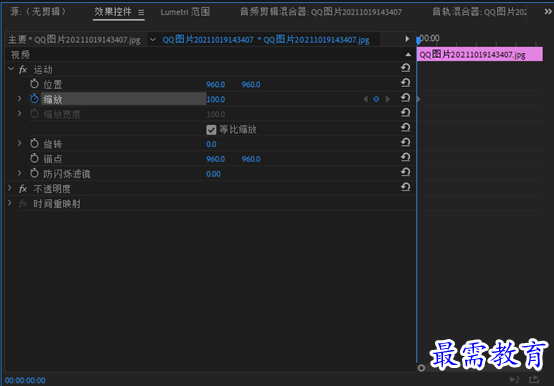This screenshot has width=554, height=386.
Task: Click the blue sequence clip name link
Action: click(x=266, y=40)
